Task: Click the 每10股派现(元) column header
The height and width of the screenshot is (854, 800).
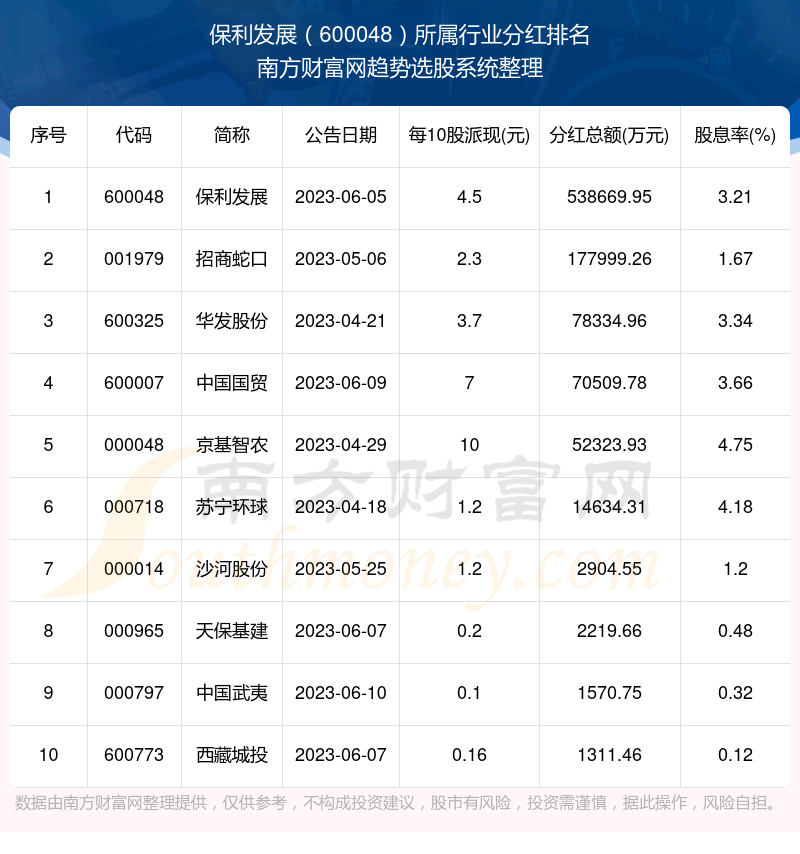Action: coord(469,136)
